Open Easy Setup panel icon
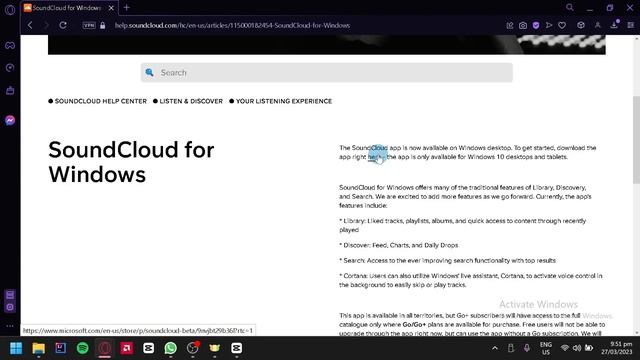640x360 pixels. tap(631, 25)
